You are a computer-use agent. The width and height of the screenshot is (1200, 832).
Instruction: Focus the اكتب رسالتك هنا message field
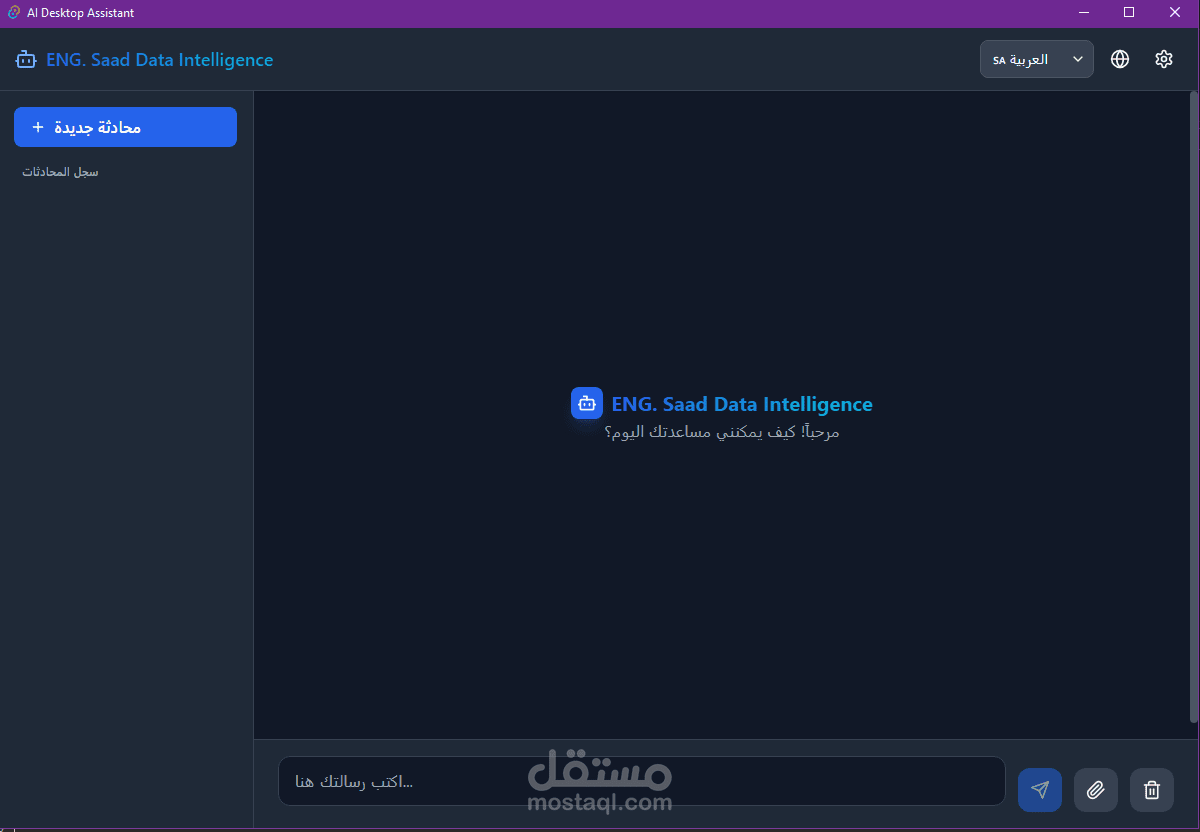(641, 781)
